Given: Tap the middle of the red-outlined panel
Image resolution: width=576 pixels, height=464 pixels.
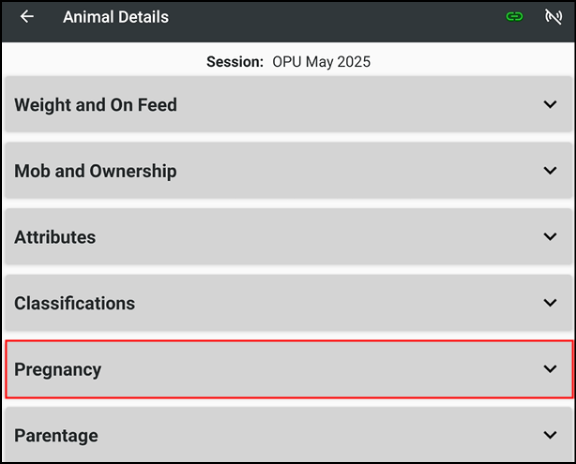Looking at the screenshot, I should (x=289, y=369).
